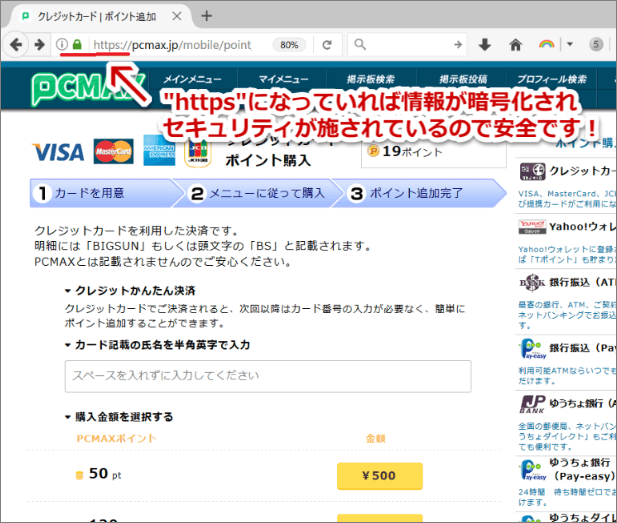This screenshot has width=617, height=523.
Task: Click the American Express logo
Action: 159,150
